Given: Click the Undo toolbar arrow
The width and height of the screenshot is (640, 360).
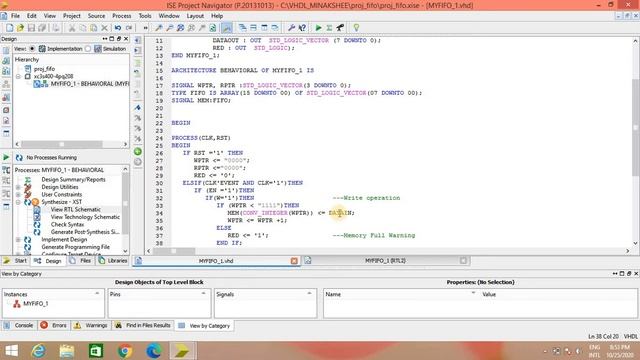Looking at the screenshot, I should [x=118, y=28].
